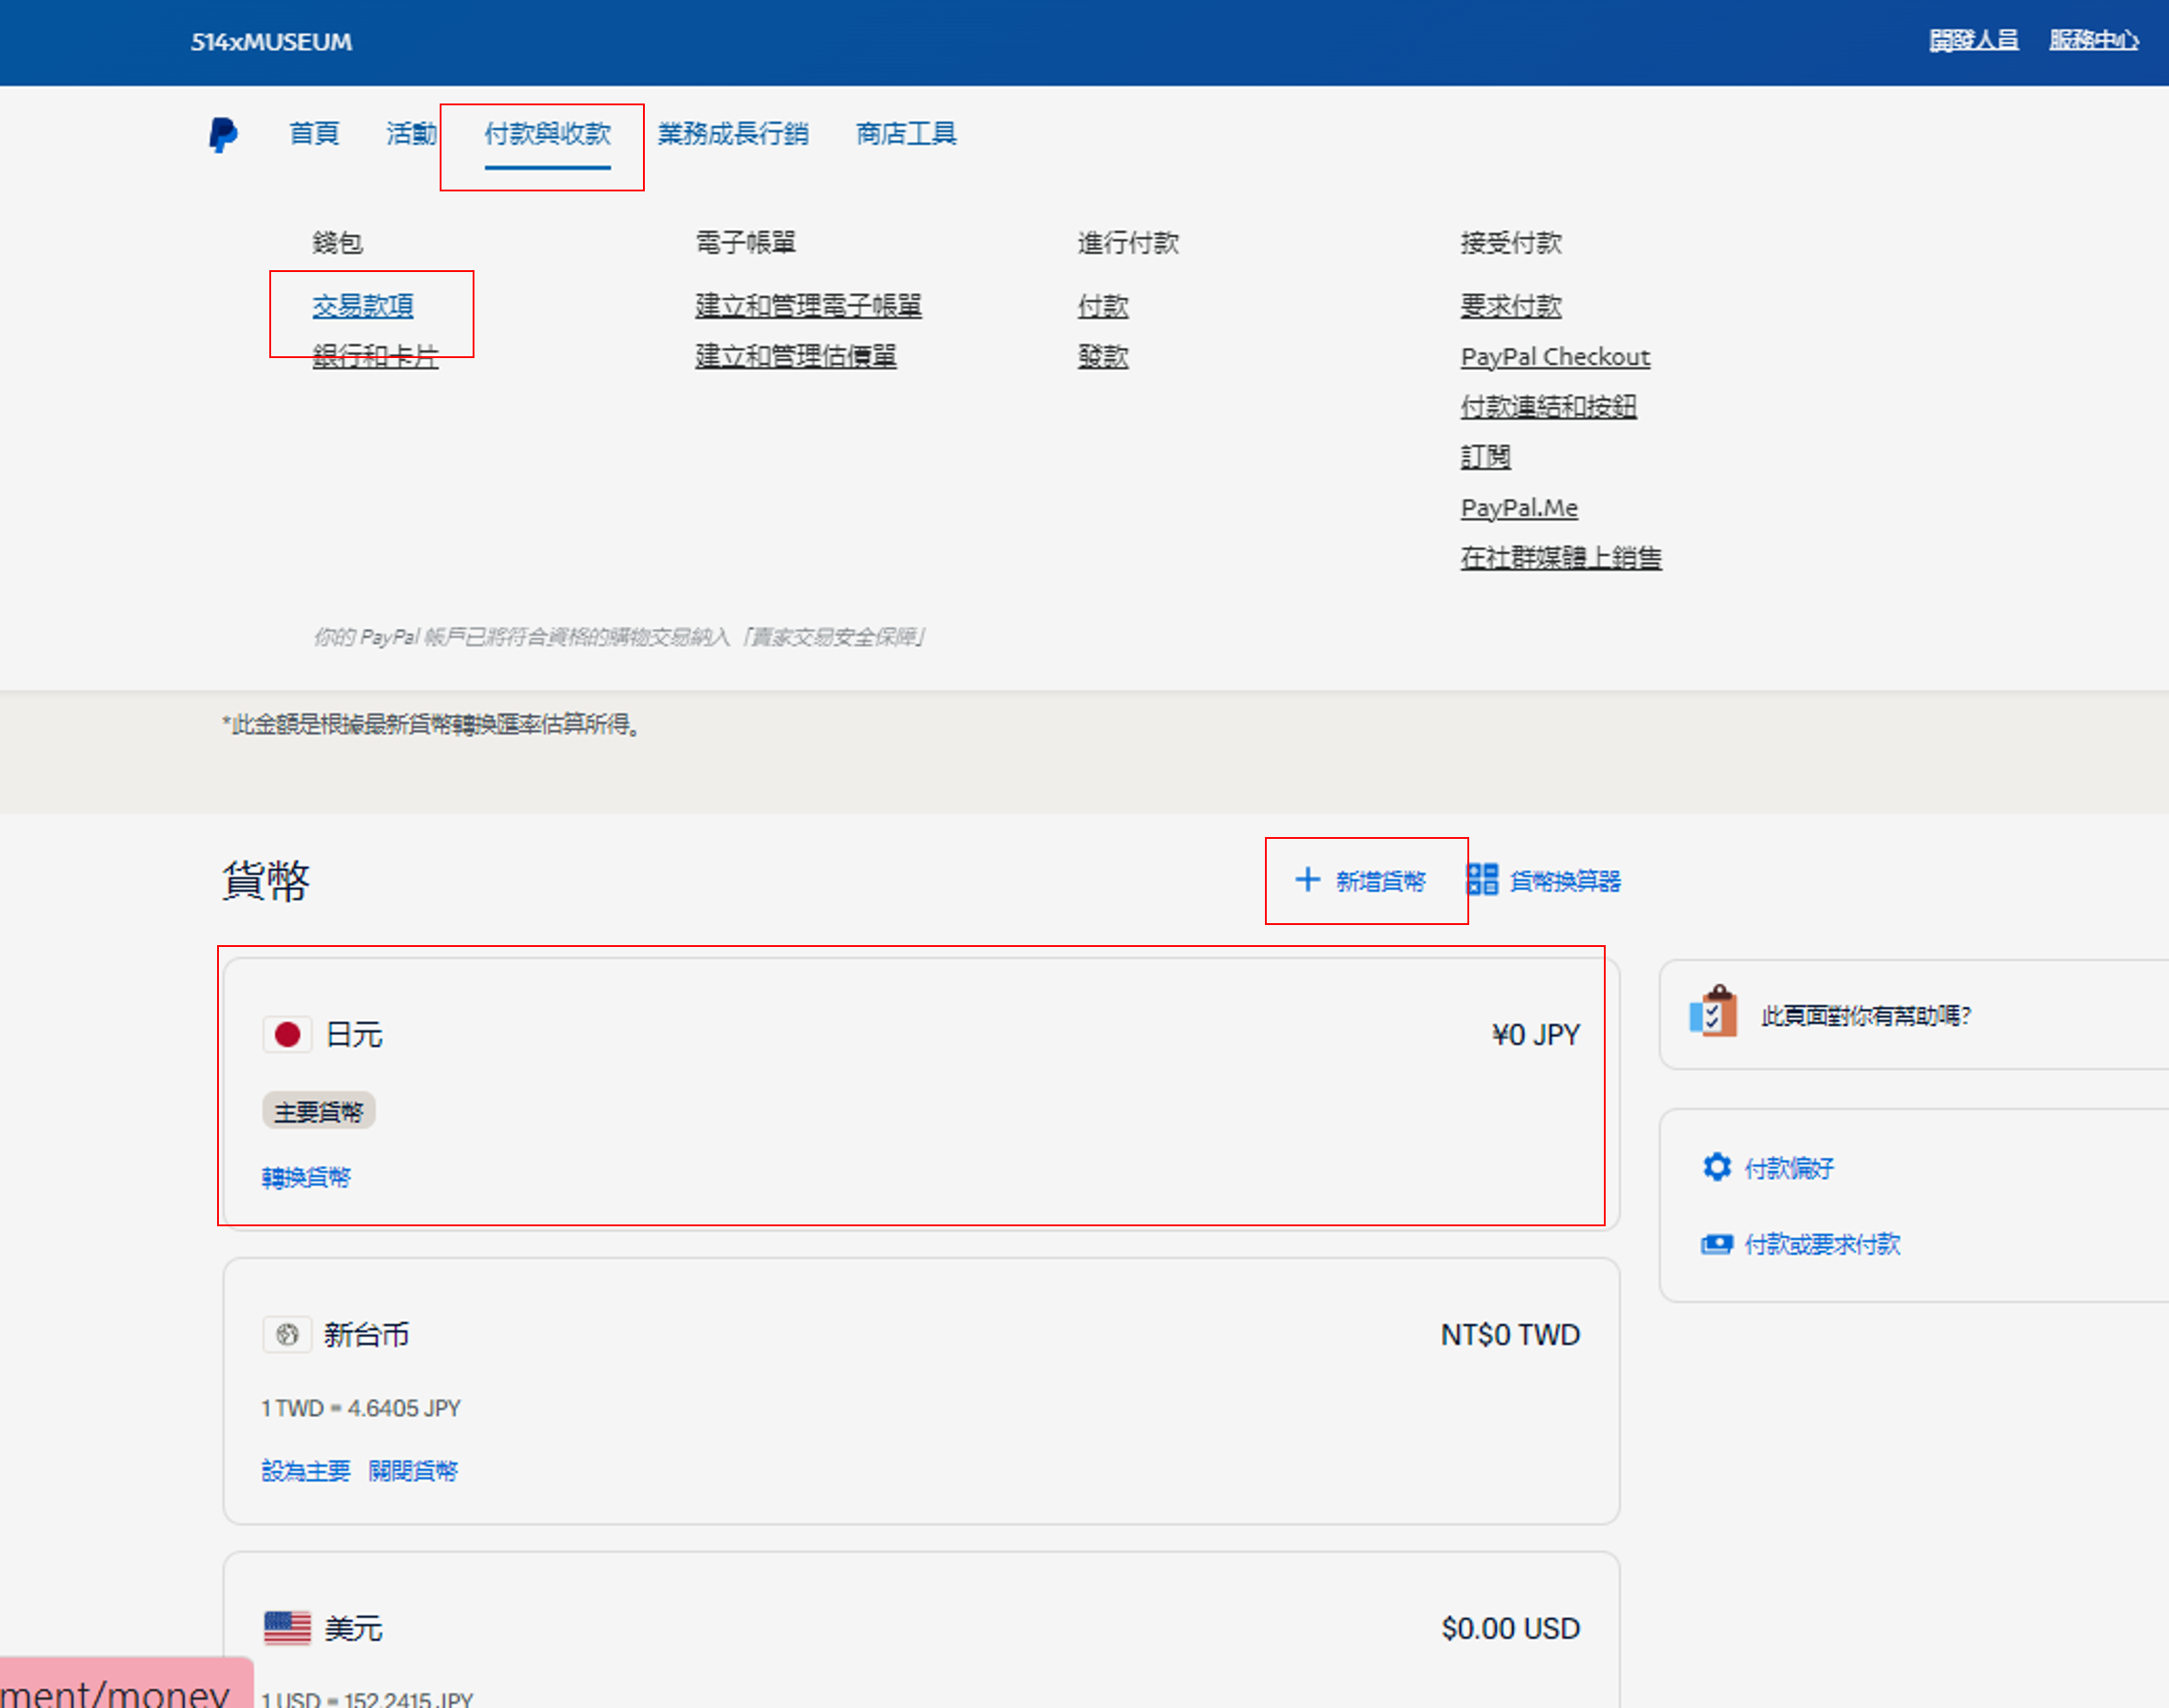Screen dimensions: 2169x1708
Task: Close the TWD currency using 關閉貨幣
Action: point(413,1470)
